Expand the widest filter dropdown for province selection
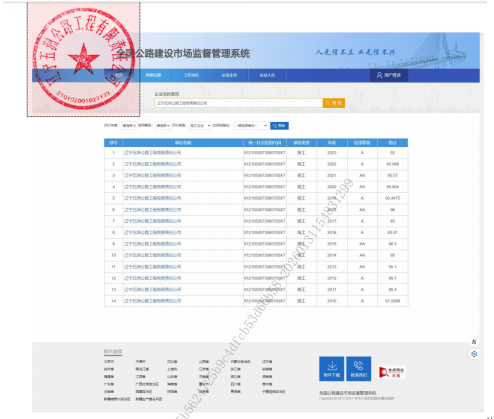 tap(251, 126)
